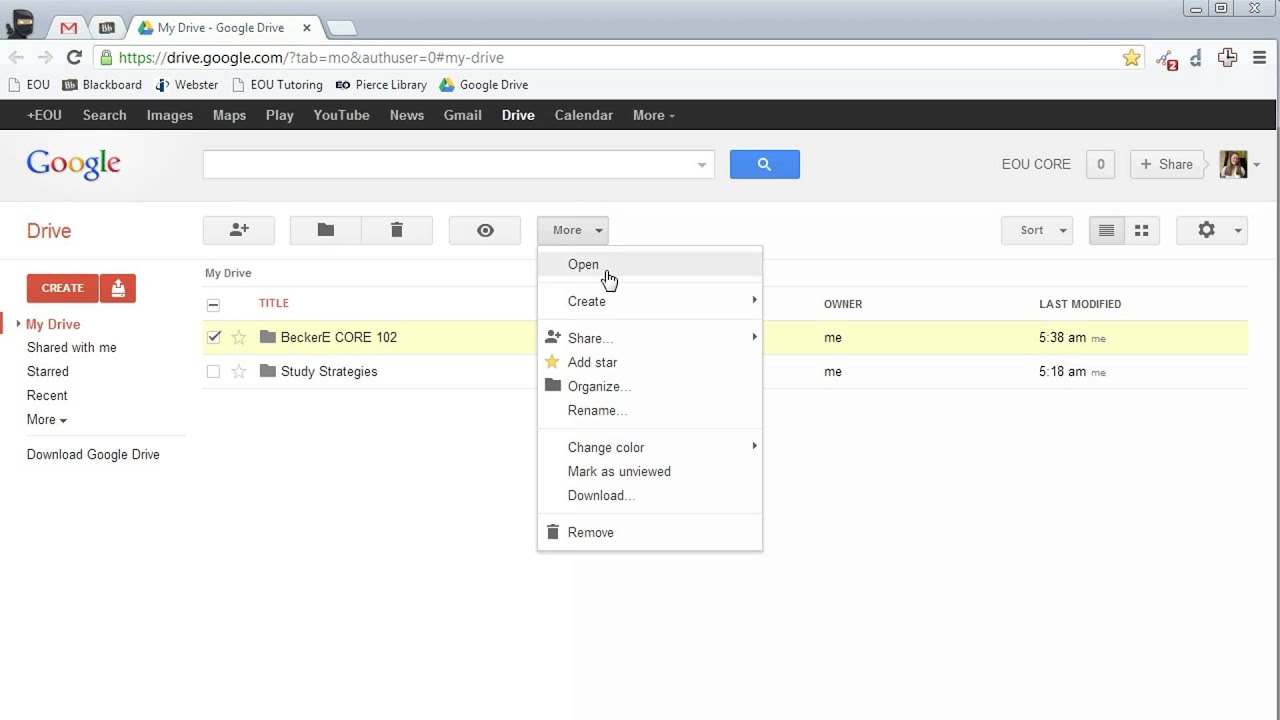Select Download... menu item
The width and height of the screenshot is (1280, 720).
click(650, 495)
